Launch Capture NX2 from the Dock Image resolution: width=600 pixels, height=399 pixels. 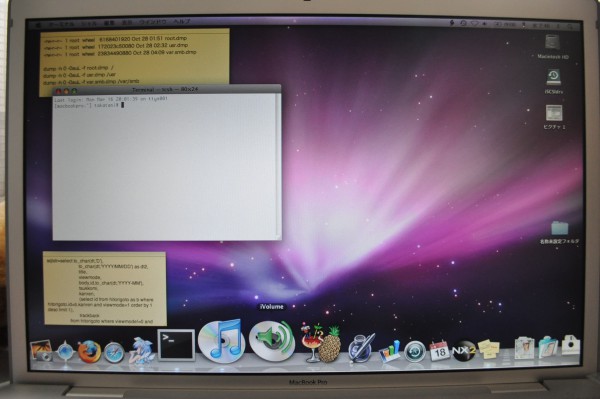(464, 351)
